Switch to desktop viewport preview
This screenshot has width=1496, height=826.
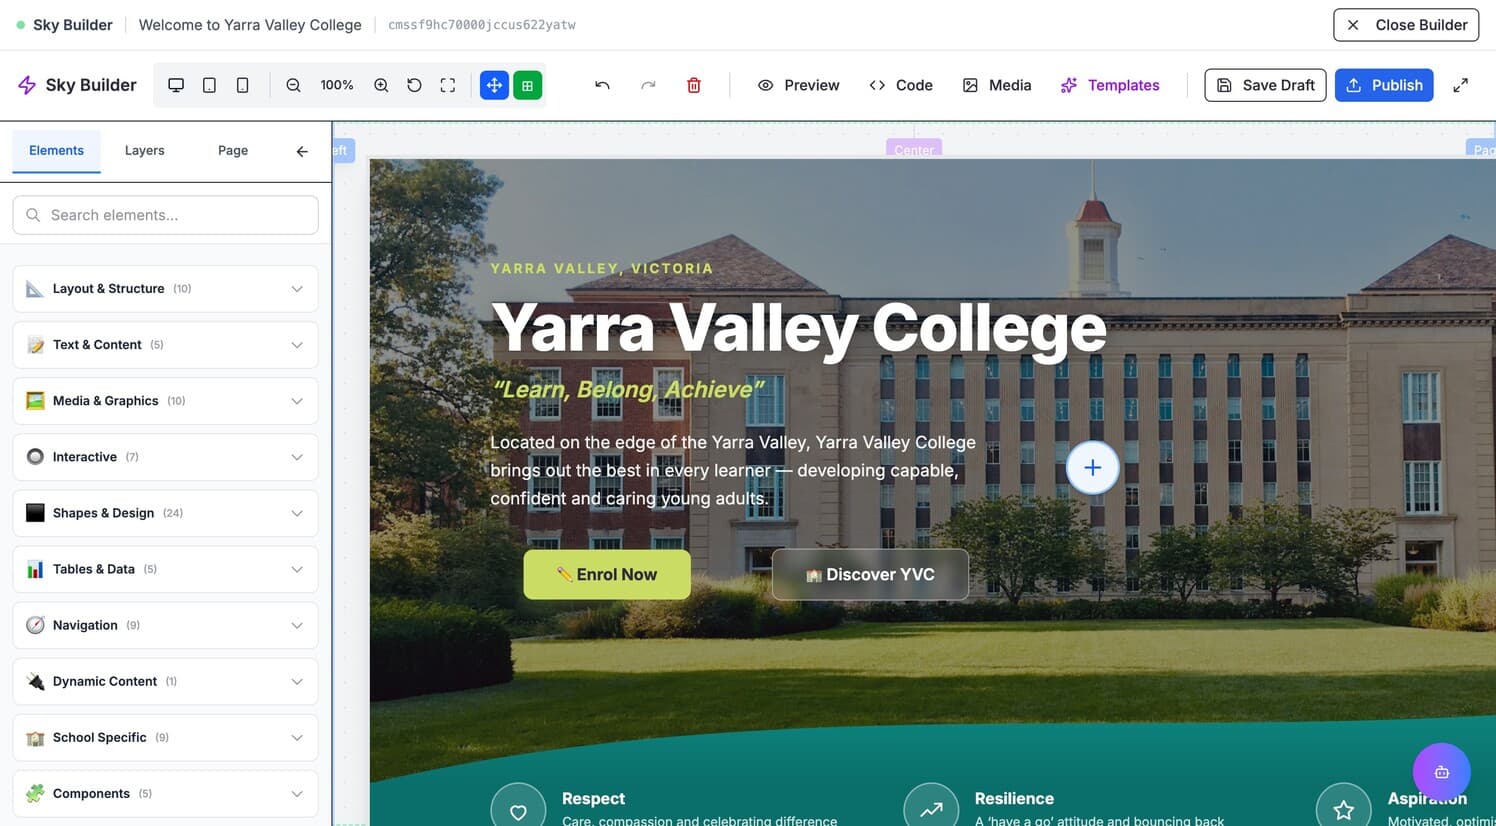tap(176, 85)
